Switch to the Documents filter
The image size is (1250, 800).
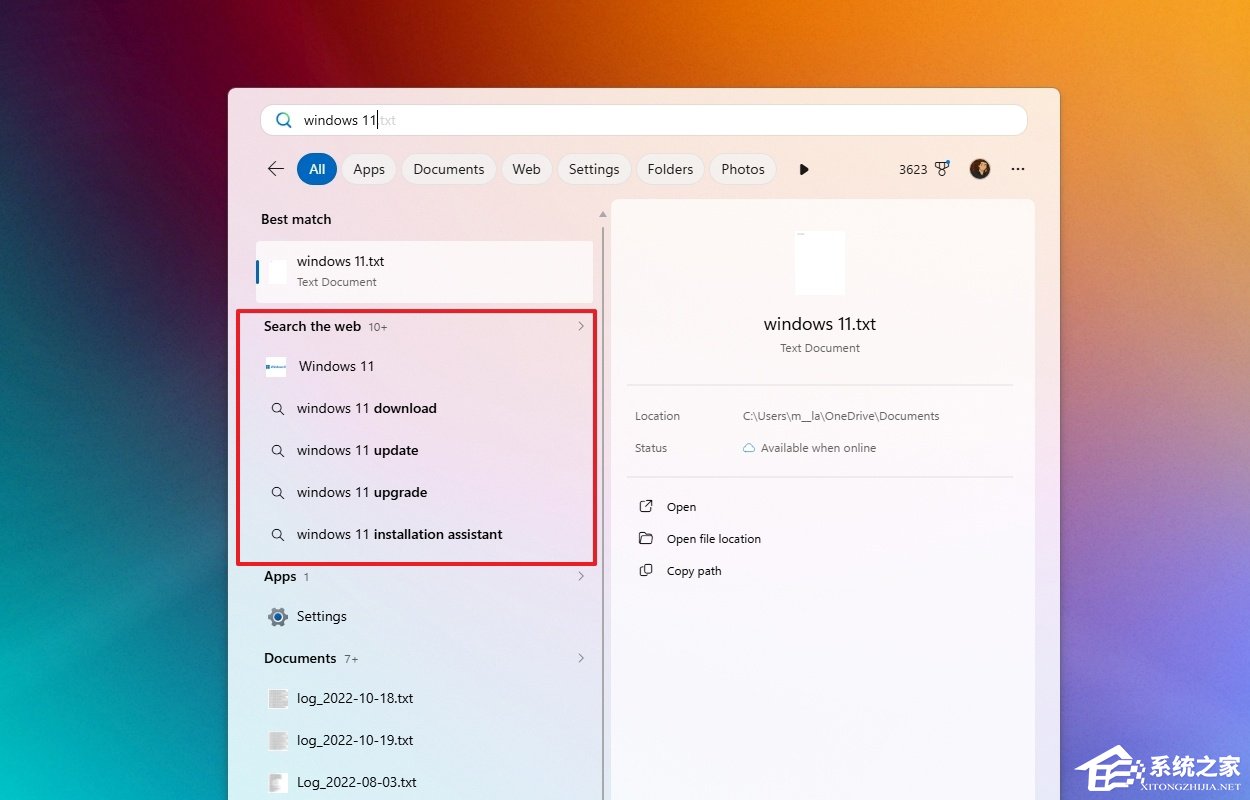tap(449, 169)
